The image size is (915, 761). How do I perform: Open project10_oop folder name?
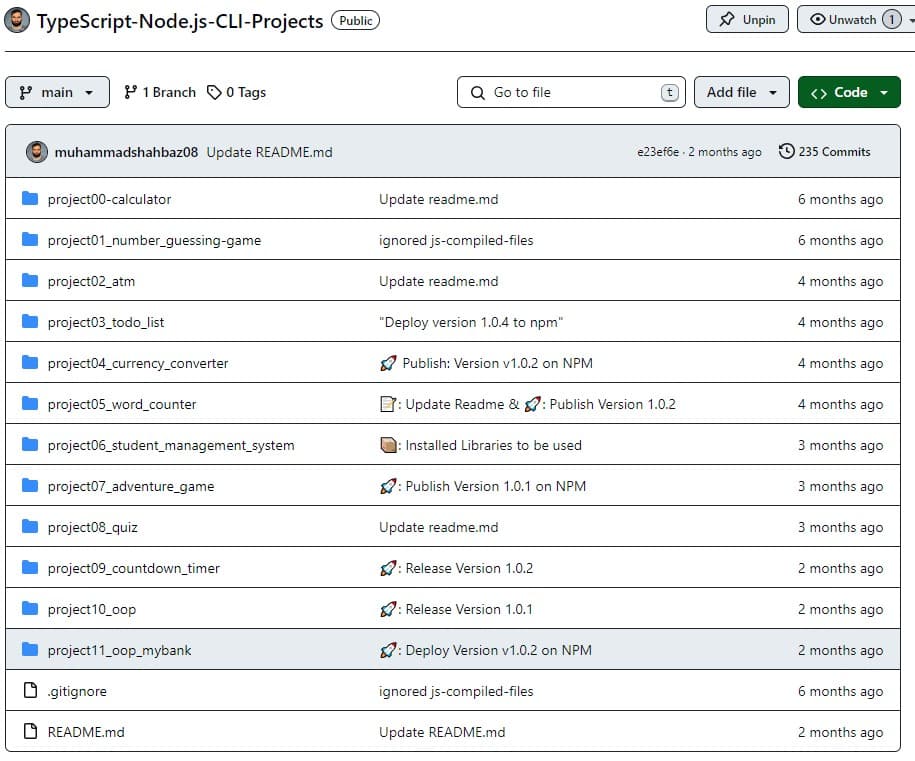tap(92, 609)
